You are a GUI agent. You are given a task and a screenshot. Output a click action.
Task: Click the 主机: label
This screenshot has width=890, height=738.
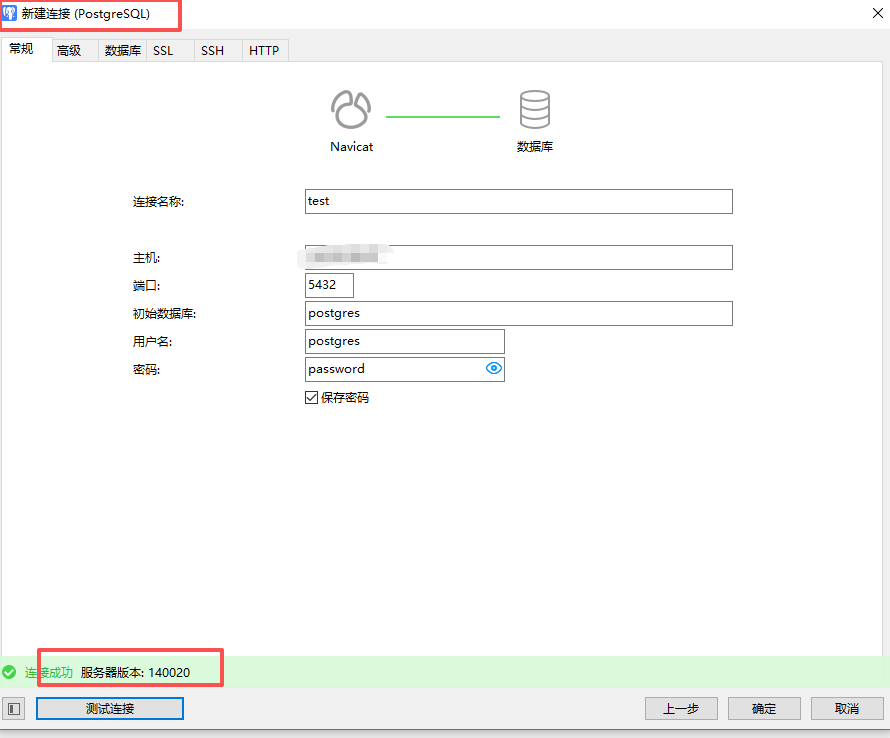tap(146, 258)
